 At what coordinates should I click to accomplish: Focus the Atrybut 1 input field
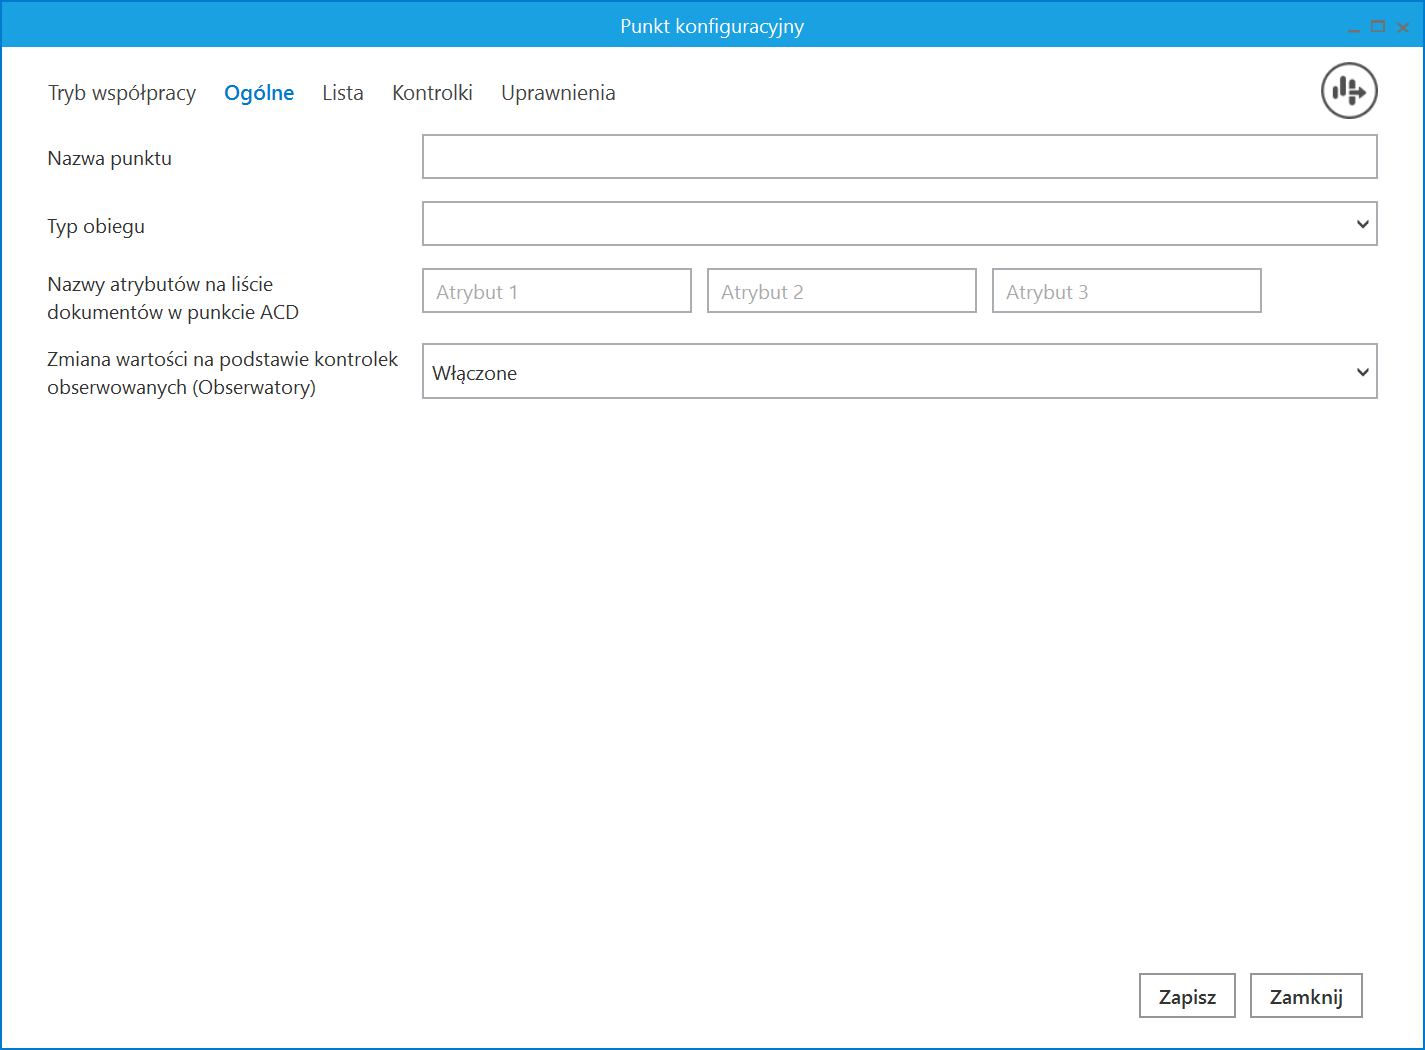(x=557, y=291)
